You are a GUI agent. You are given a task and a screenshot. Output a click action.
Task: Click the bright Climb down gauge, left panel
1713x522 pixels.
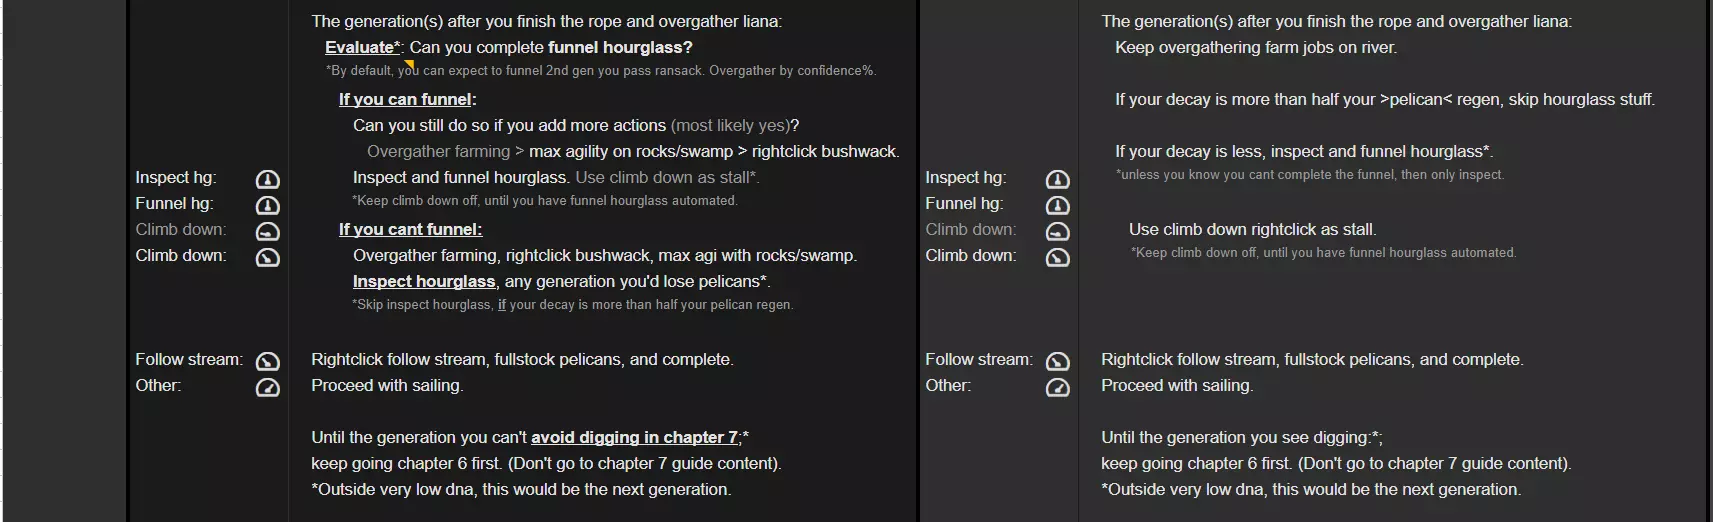(267, 258)
